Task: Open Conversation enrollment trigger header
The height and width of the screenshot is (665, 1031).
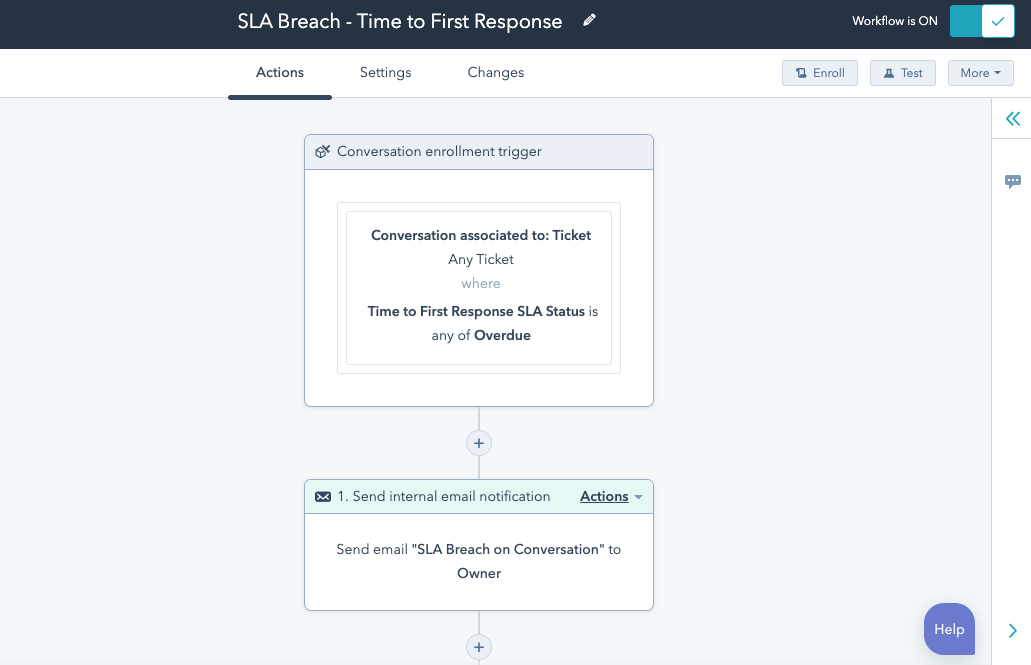Action: pos(479,152)
